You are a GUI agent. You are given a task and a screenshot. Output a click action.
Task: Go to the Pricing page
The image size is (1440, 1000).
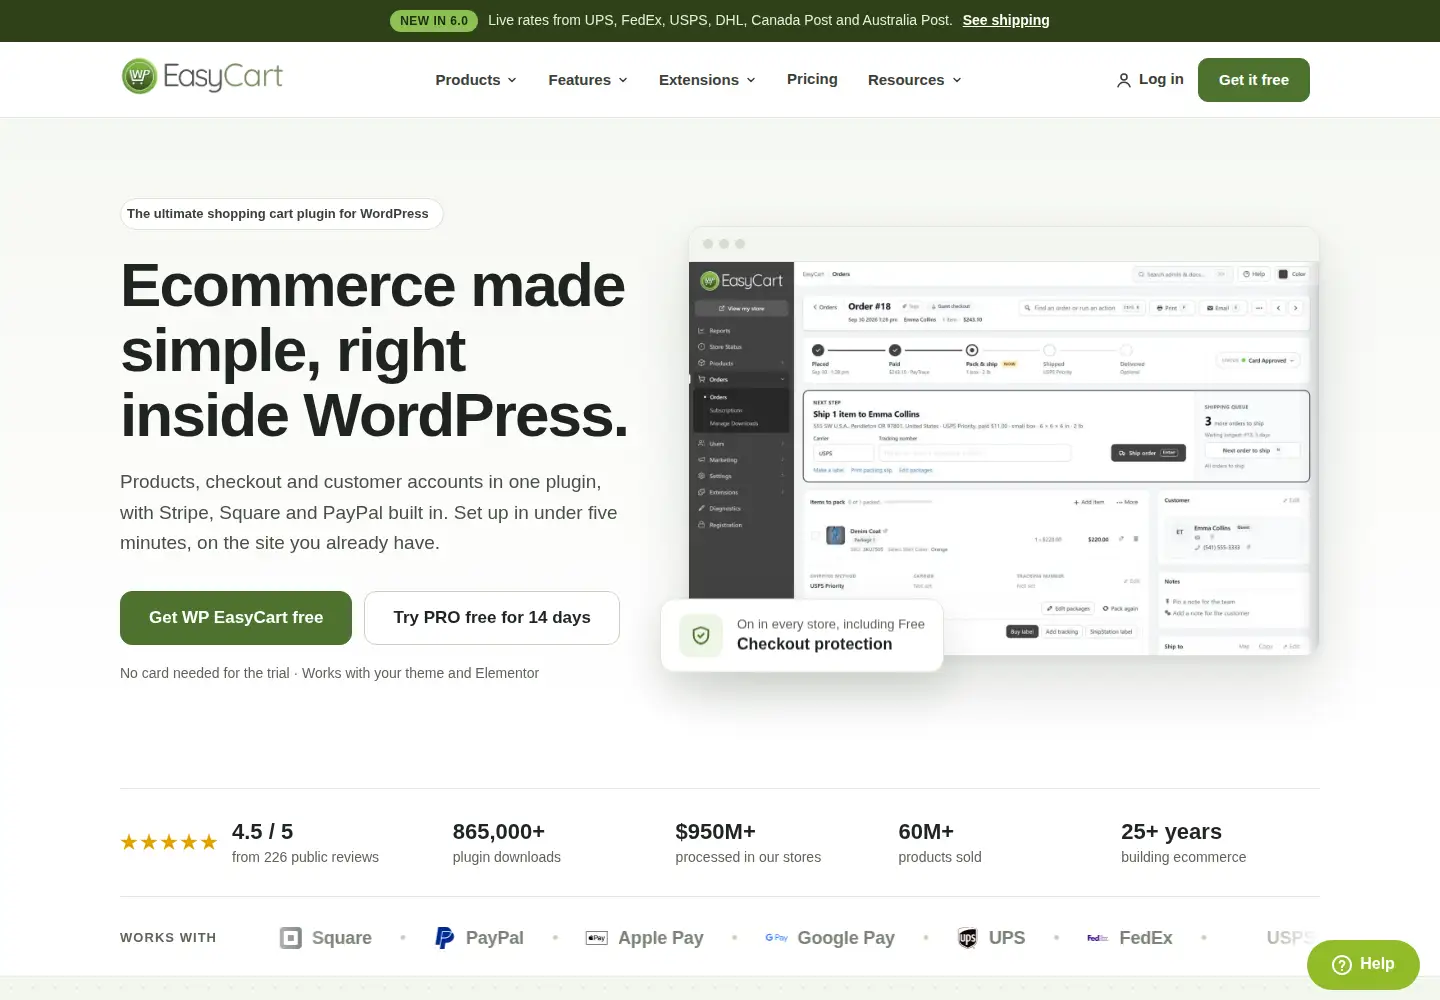click(x=812, y=79)
